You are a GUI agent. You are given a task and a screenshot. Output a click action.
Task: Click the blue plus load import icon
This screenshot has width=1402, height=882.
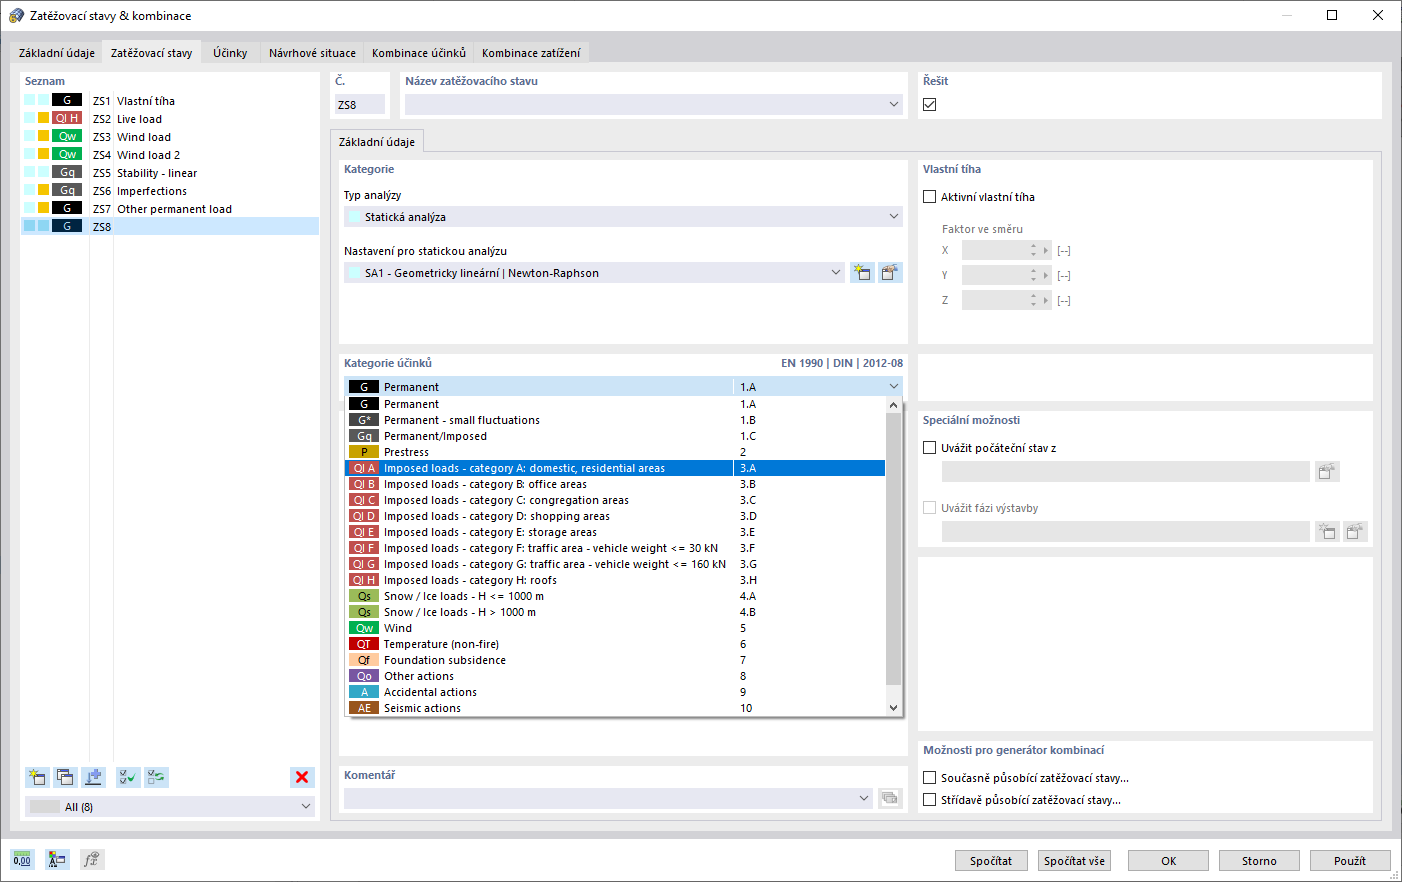(x=93, y=777)
